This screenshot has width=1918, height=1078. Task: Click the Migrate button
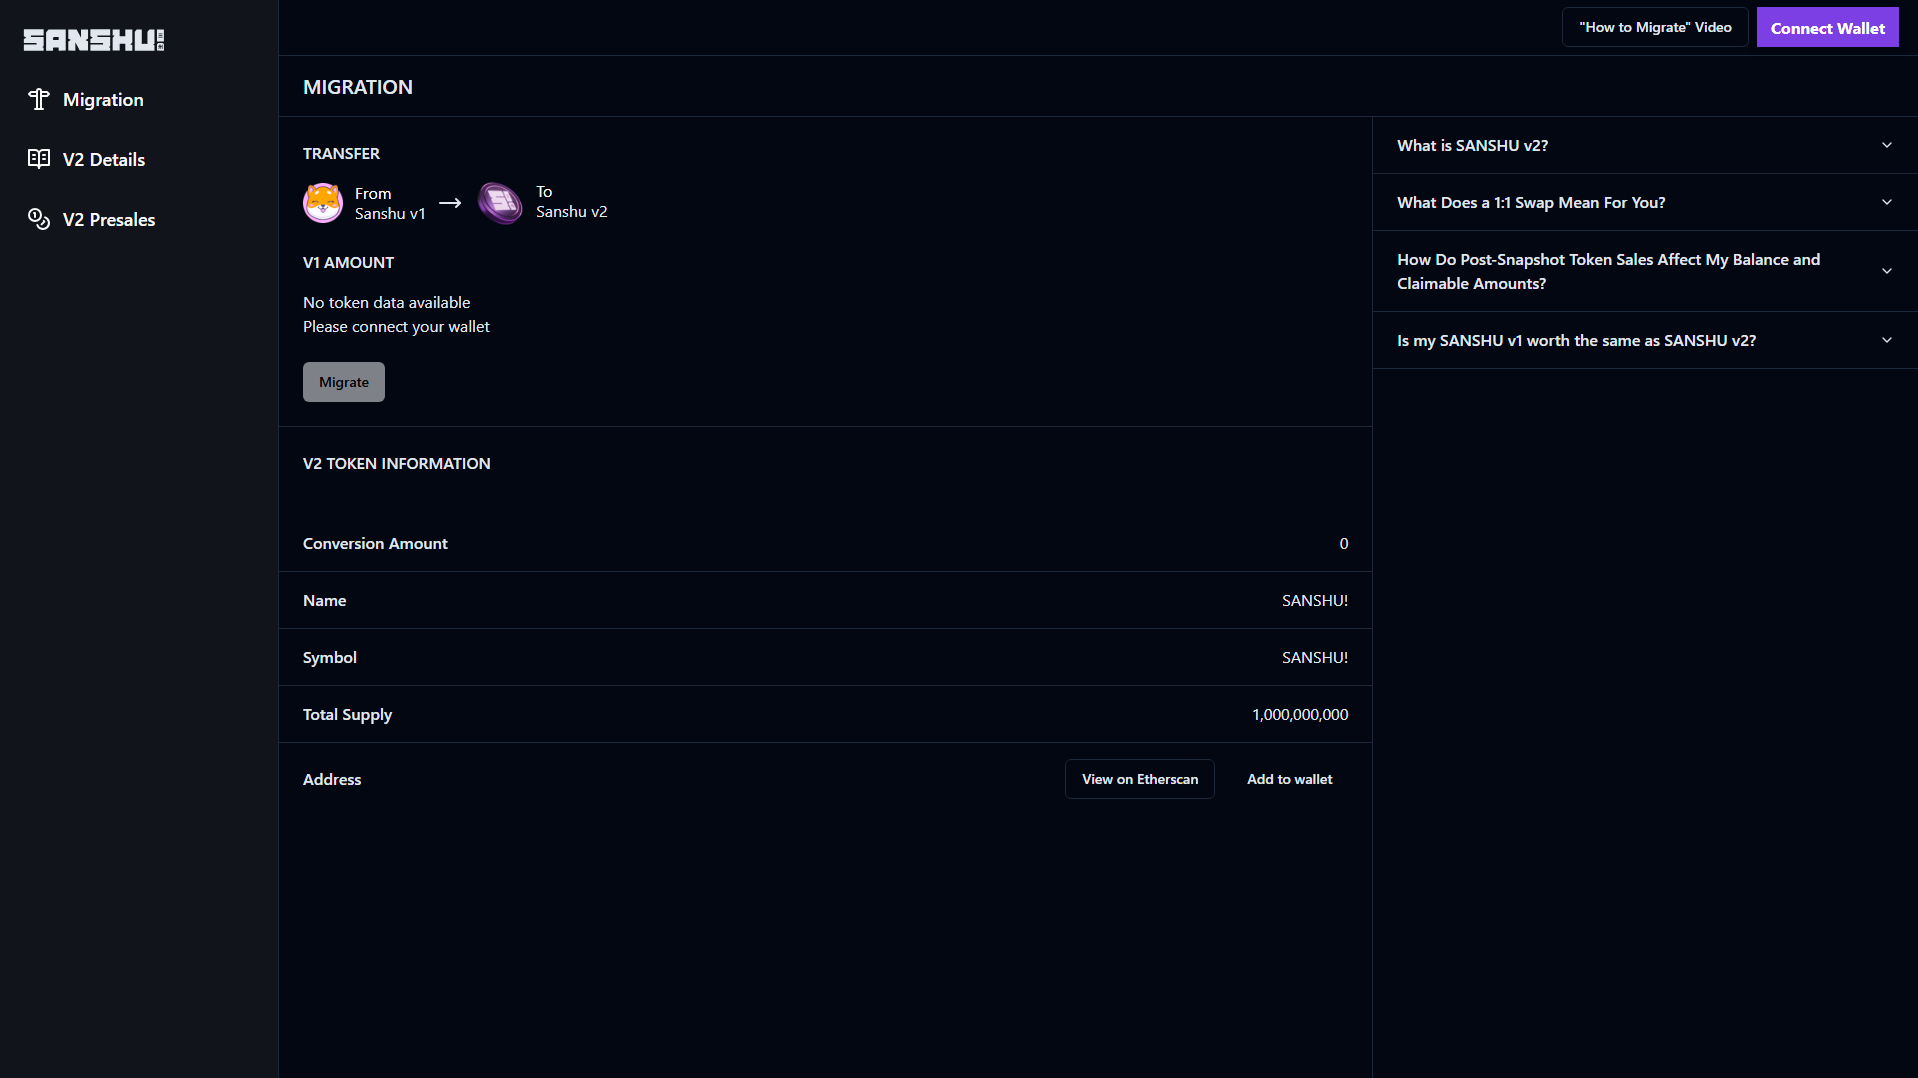344,382
